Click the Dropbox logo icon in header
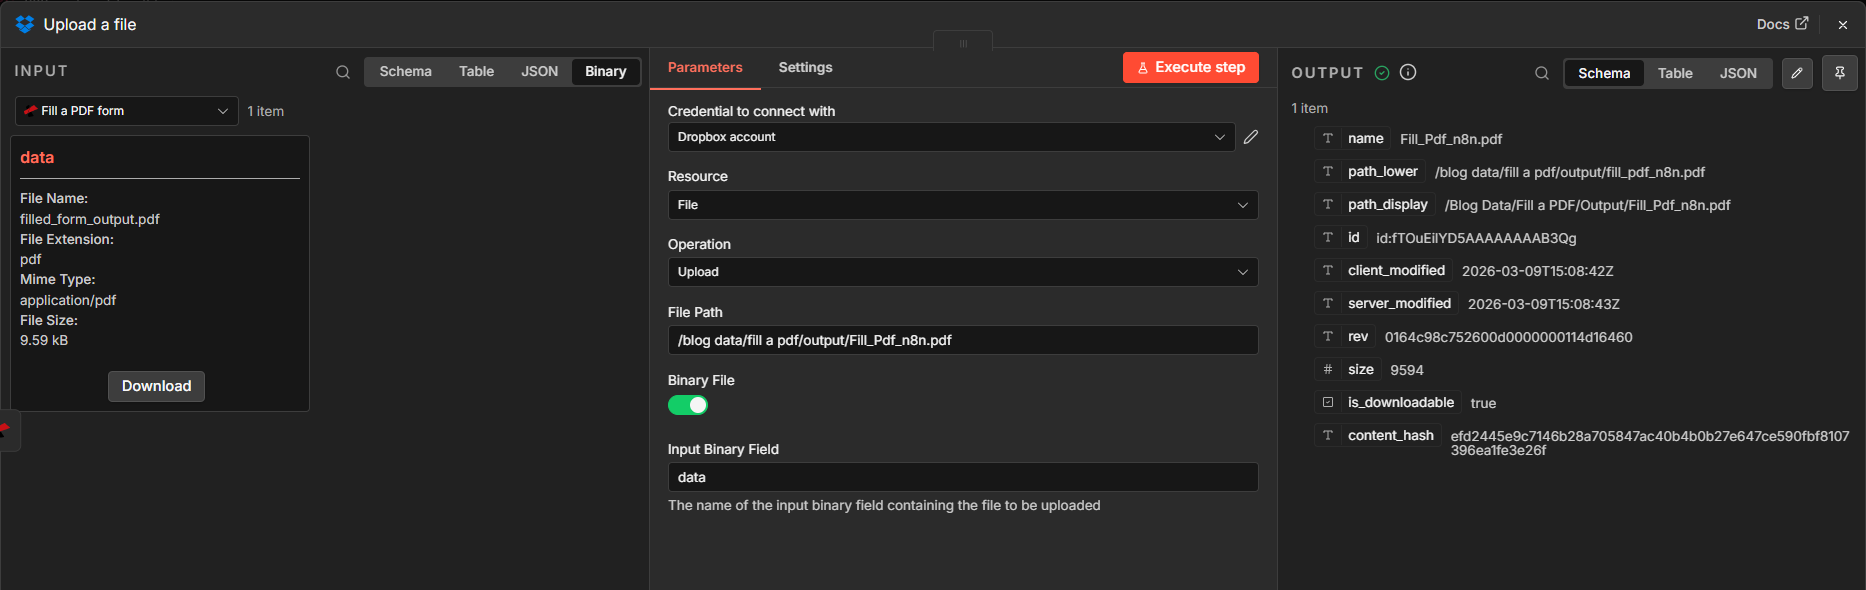This screenshot has width=1866, height=590. coord(25,24)
